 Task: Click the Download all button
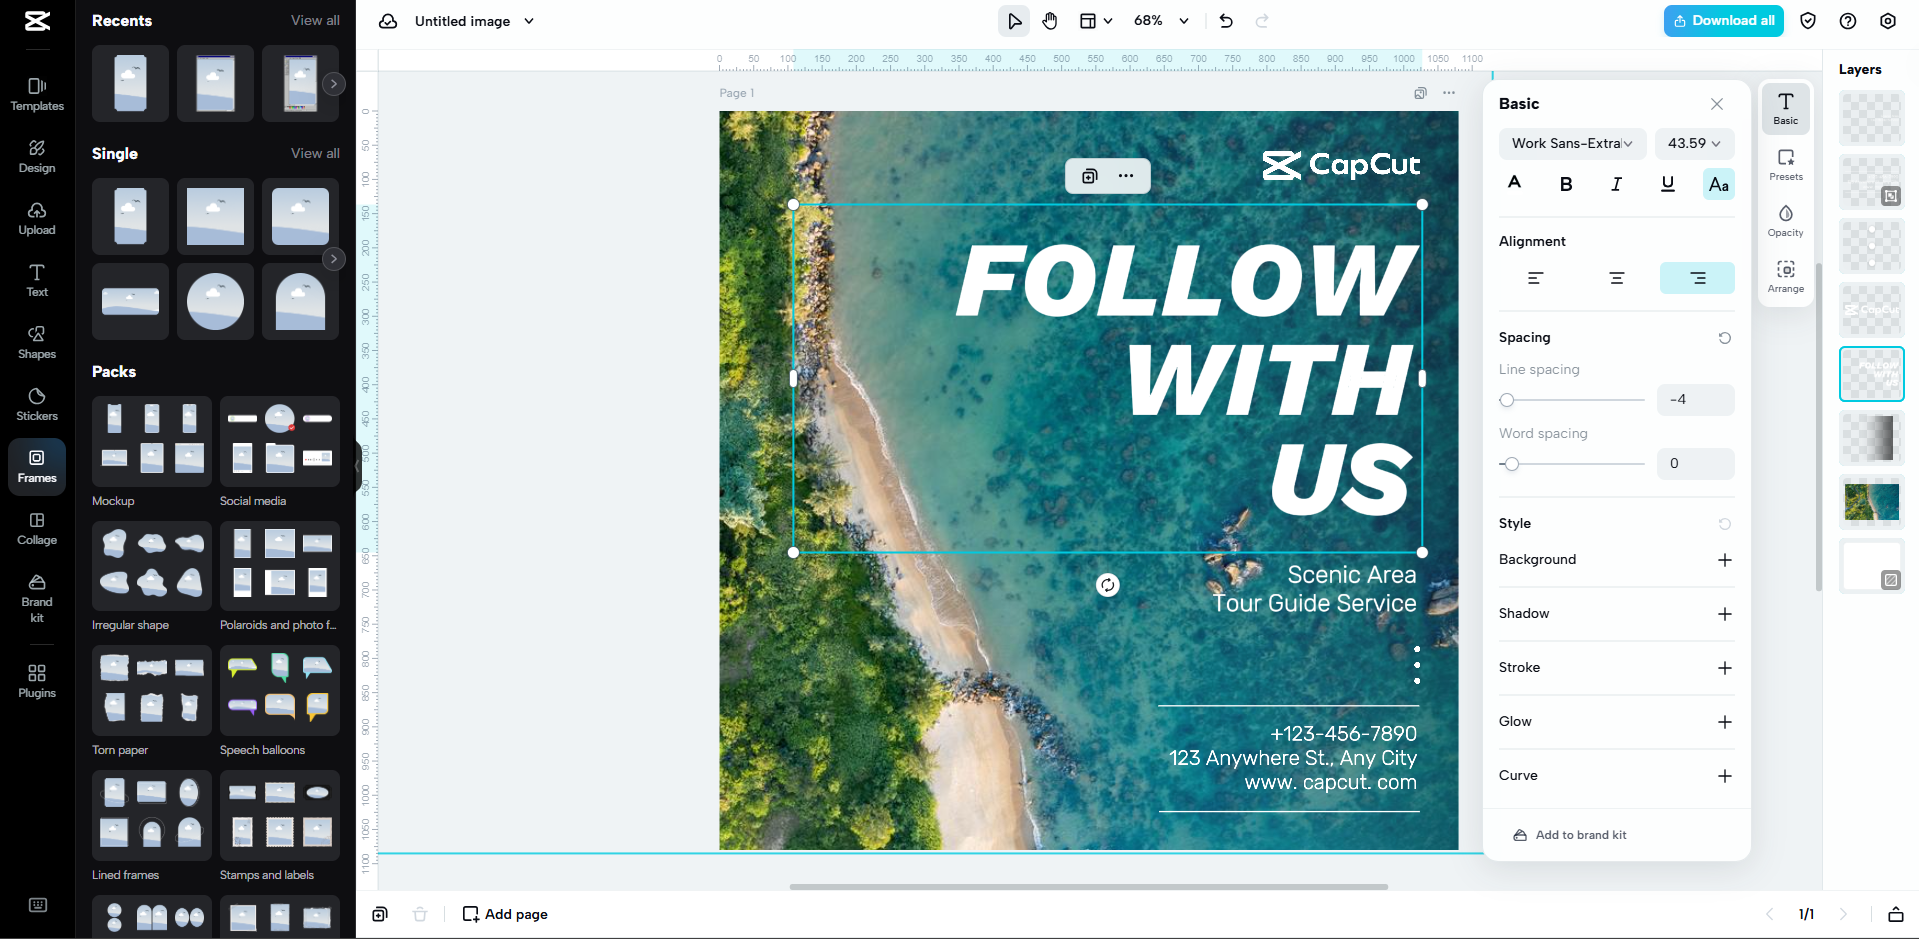1722,20
